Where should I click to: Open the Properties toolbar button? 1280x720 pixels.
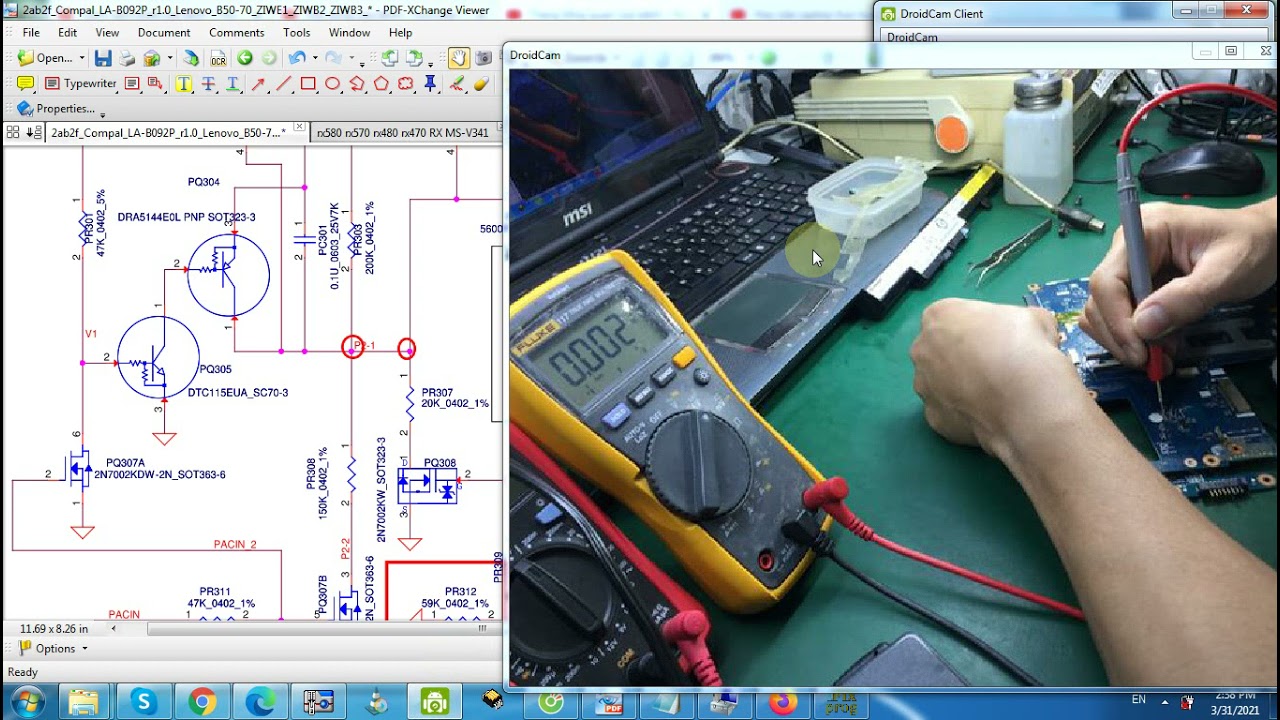coord(57,108)
